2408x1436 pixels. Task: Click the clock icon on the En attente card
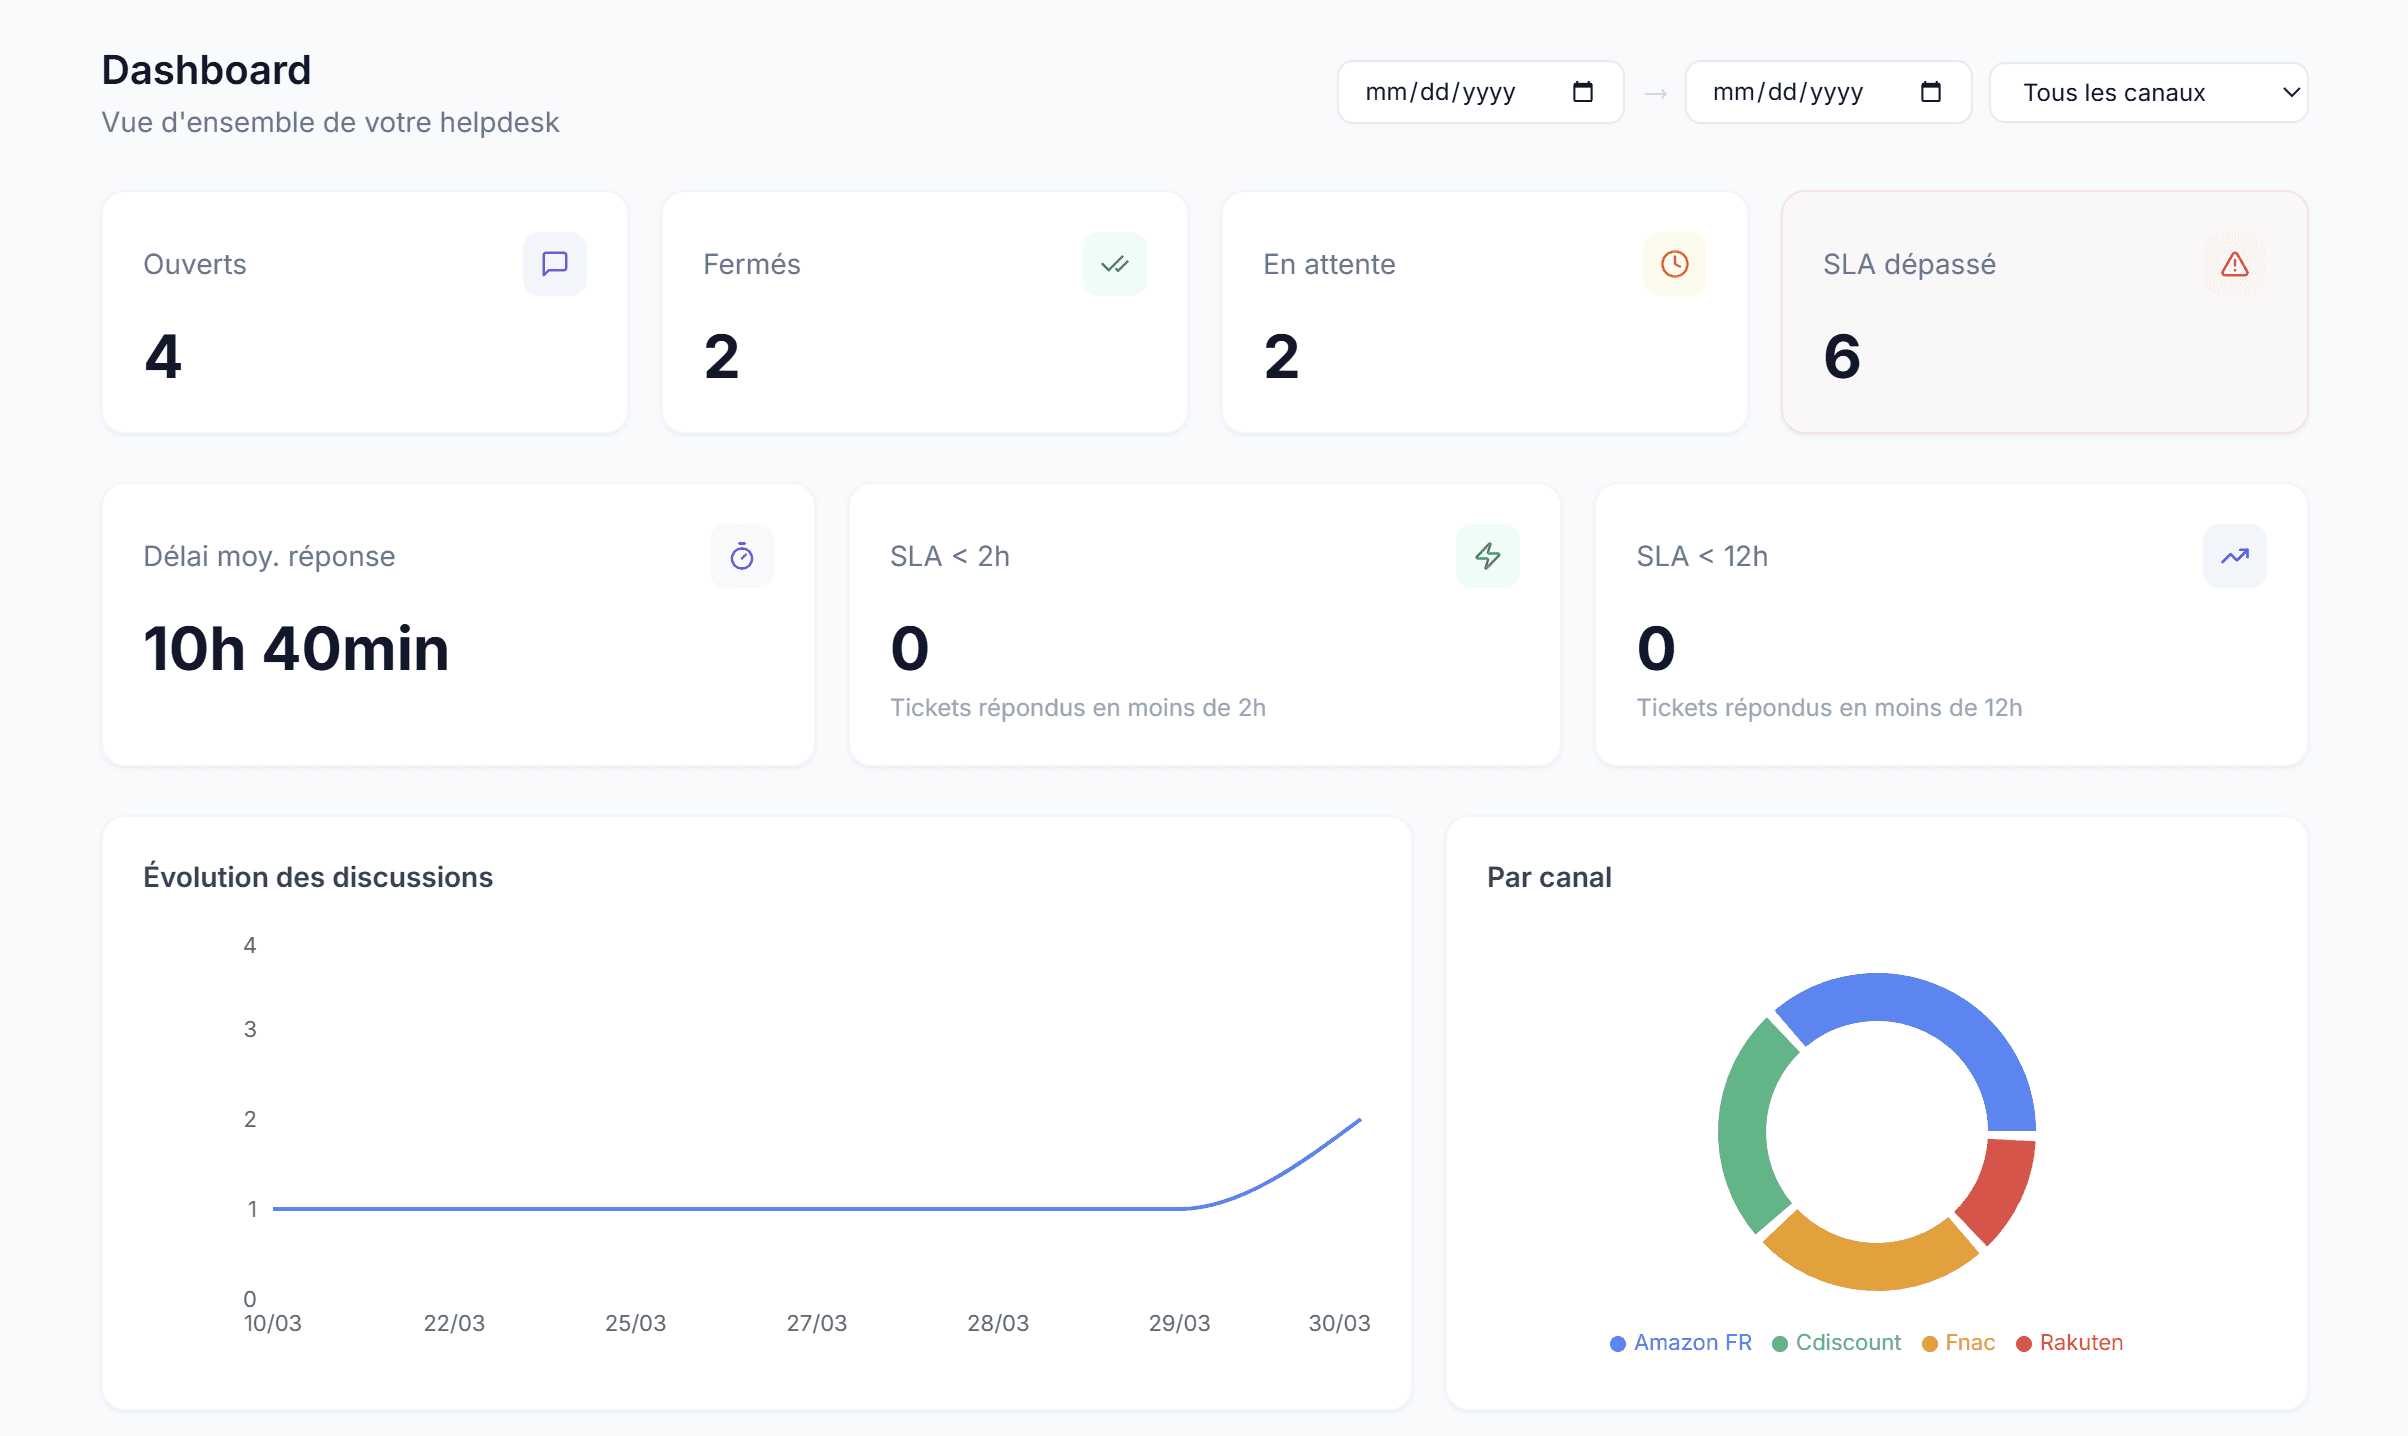1674,264
